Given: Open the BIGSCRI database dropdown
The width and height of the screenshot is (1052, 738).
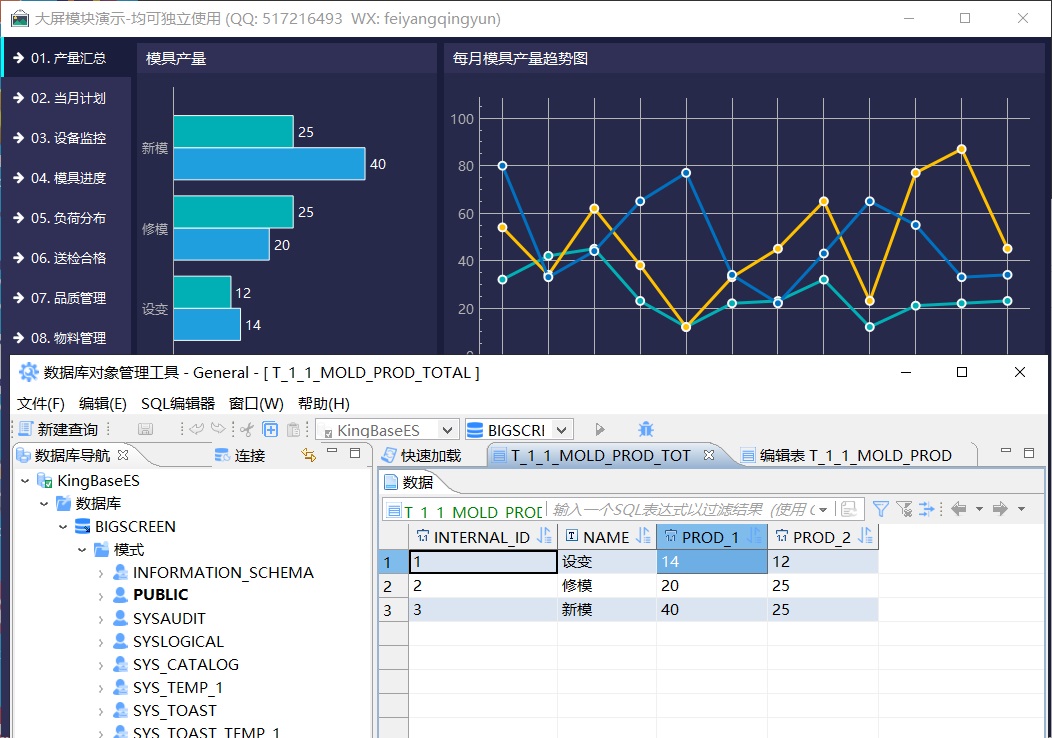Looking at the screenshot, I should (562, 430).
